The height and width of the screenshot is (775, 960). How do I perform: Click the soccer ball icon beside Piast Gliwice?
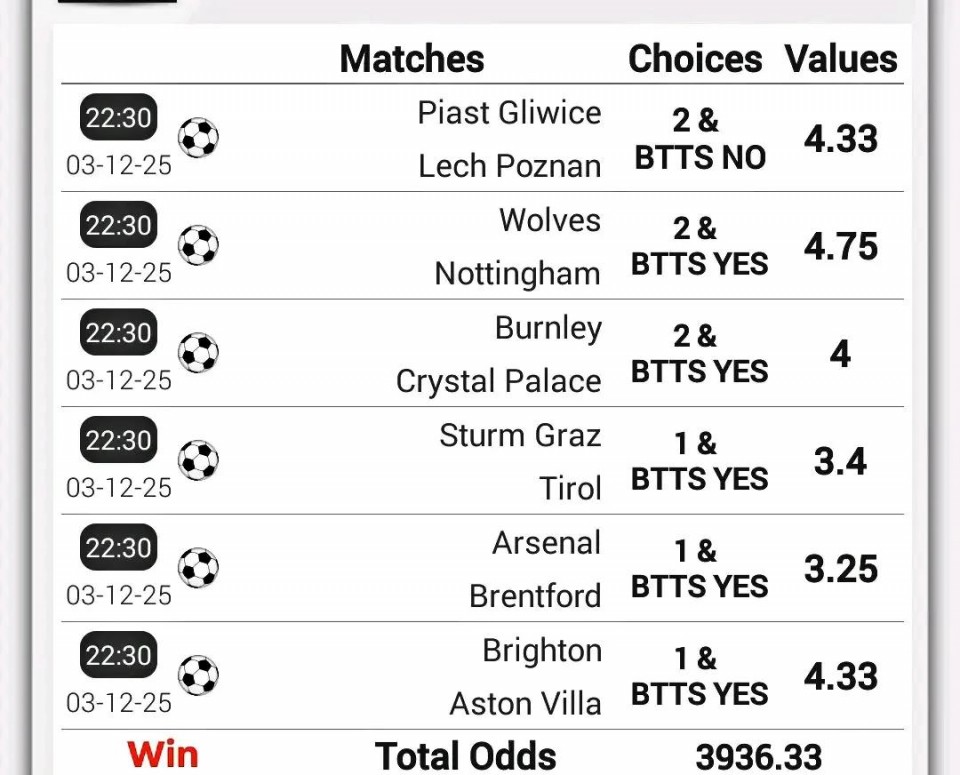198,138
